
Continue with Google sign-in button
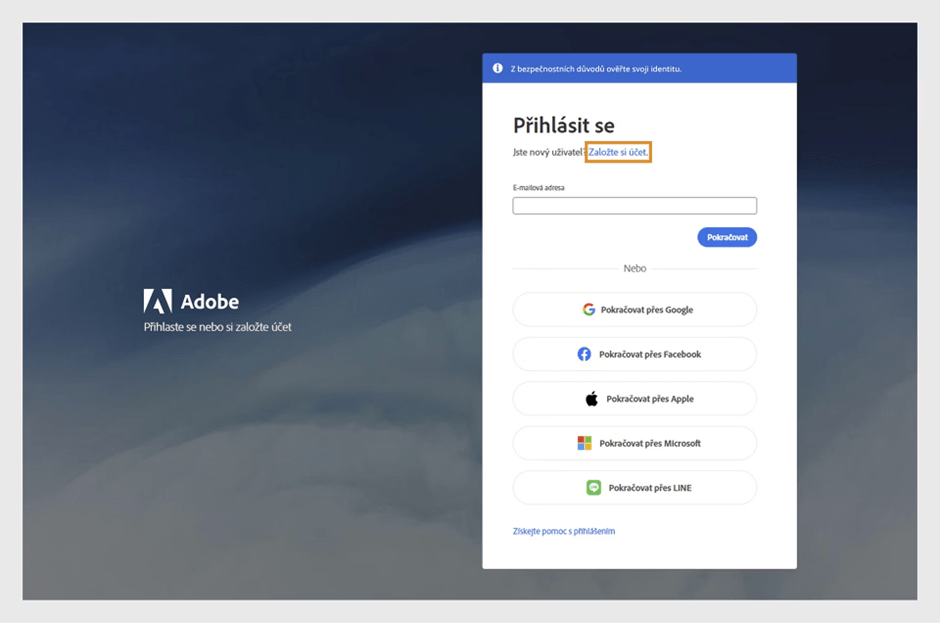click(634, 309)
